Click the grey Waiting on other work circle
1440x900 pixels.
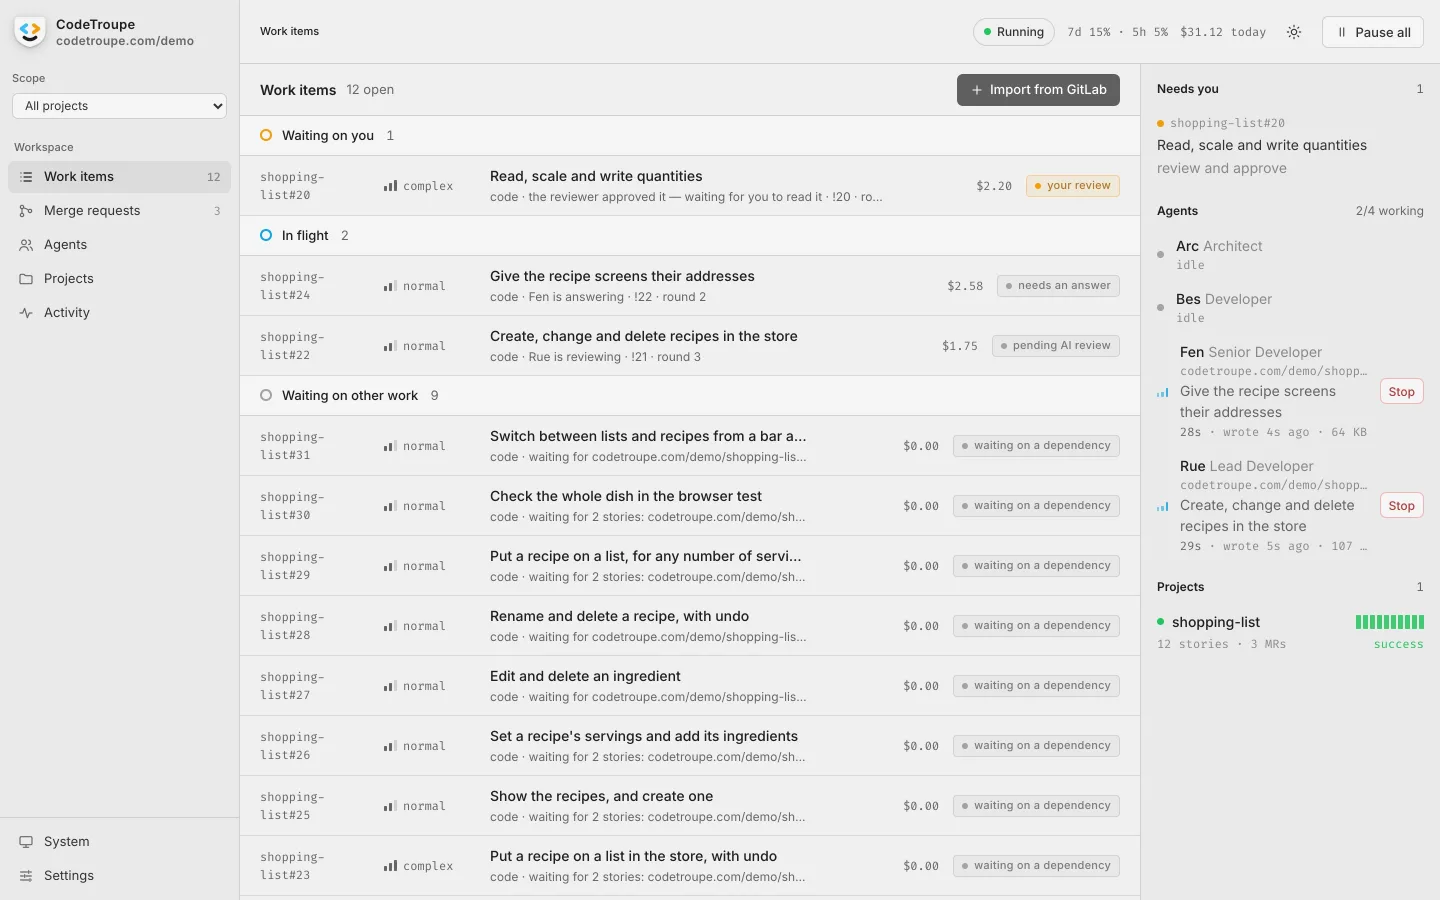tap(266, 395)
